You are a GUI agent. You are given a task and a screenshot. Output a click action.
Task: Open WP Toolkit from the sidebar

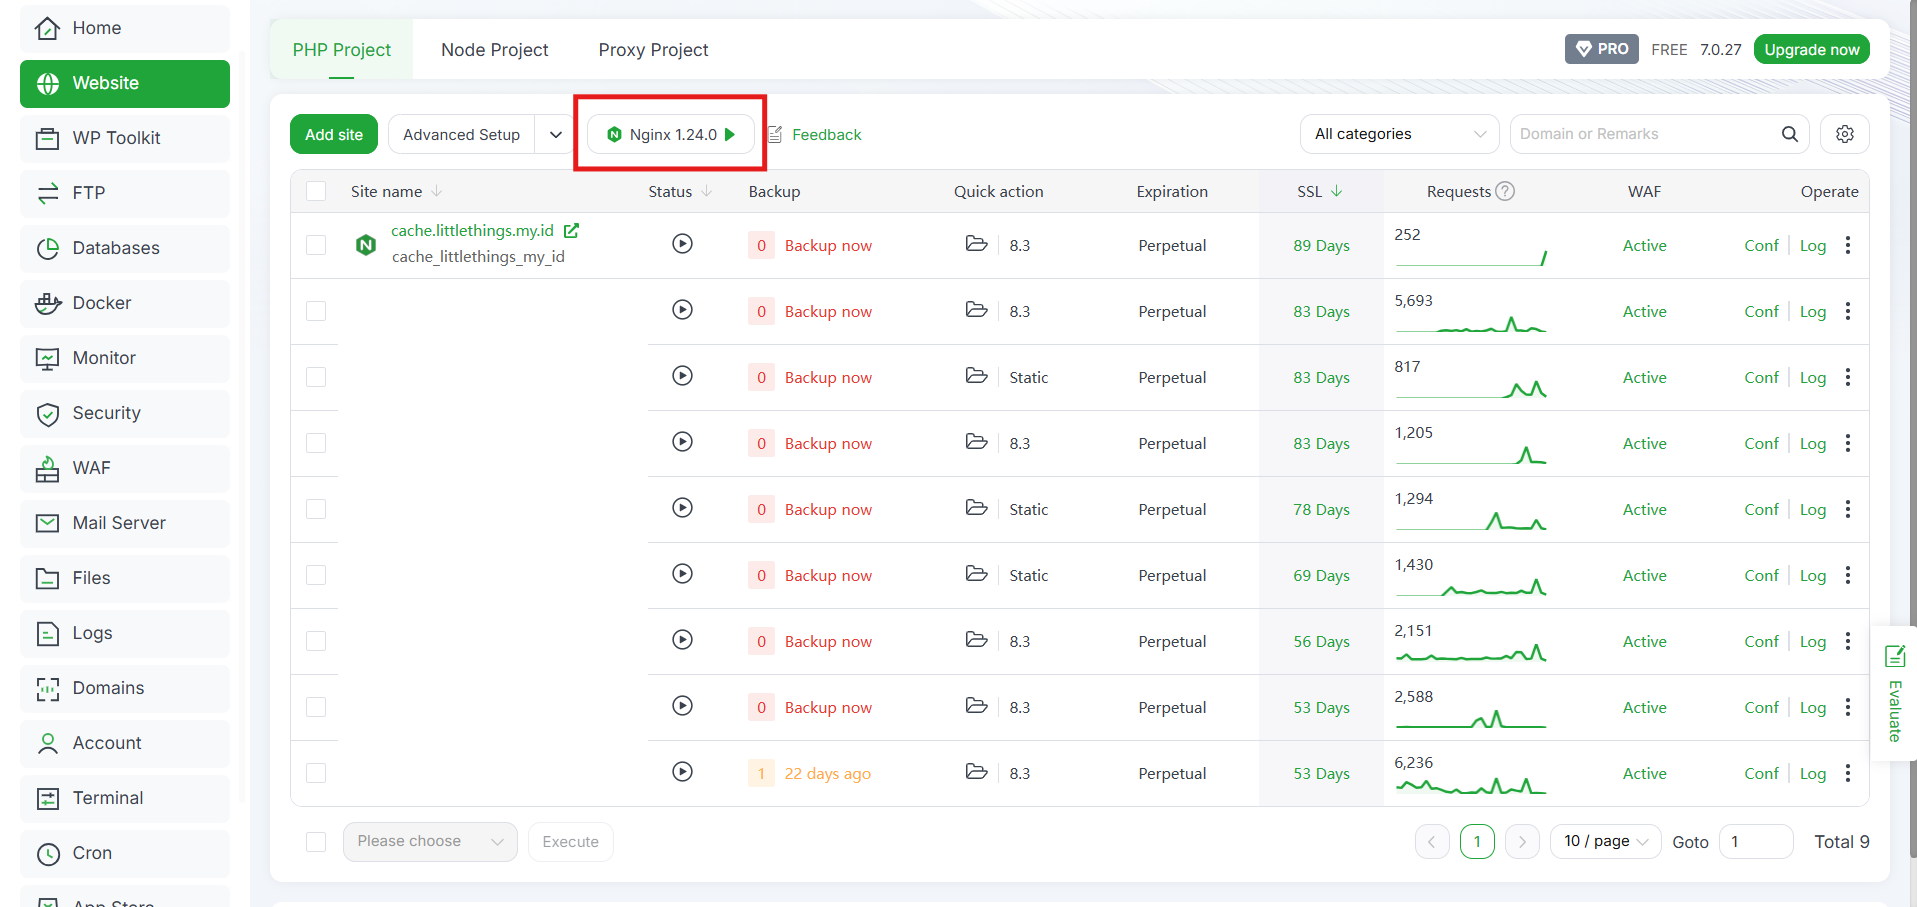pos(125,138)
